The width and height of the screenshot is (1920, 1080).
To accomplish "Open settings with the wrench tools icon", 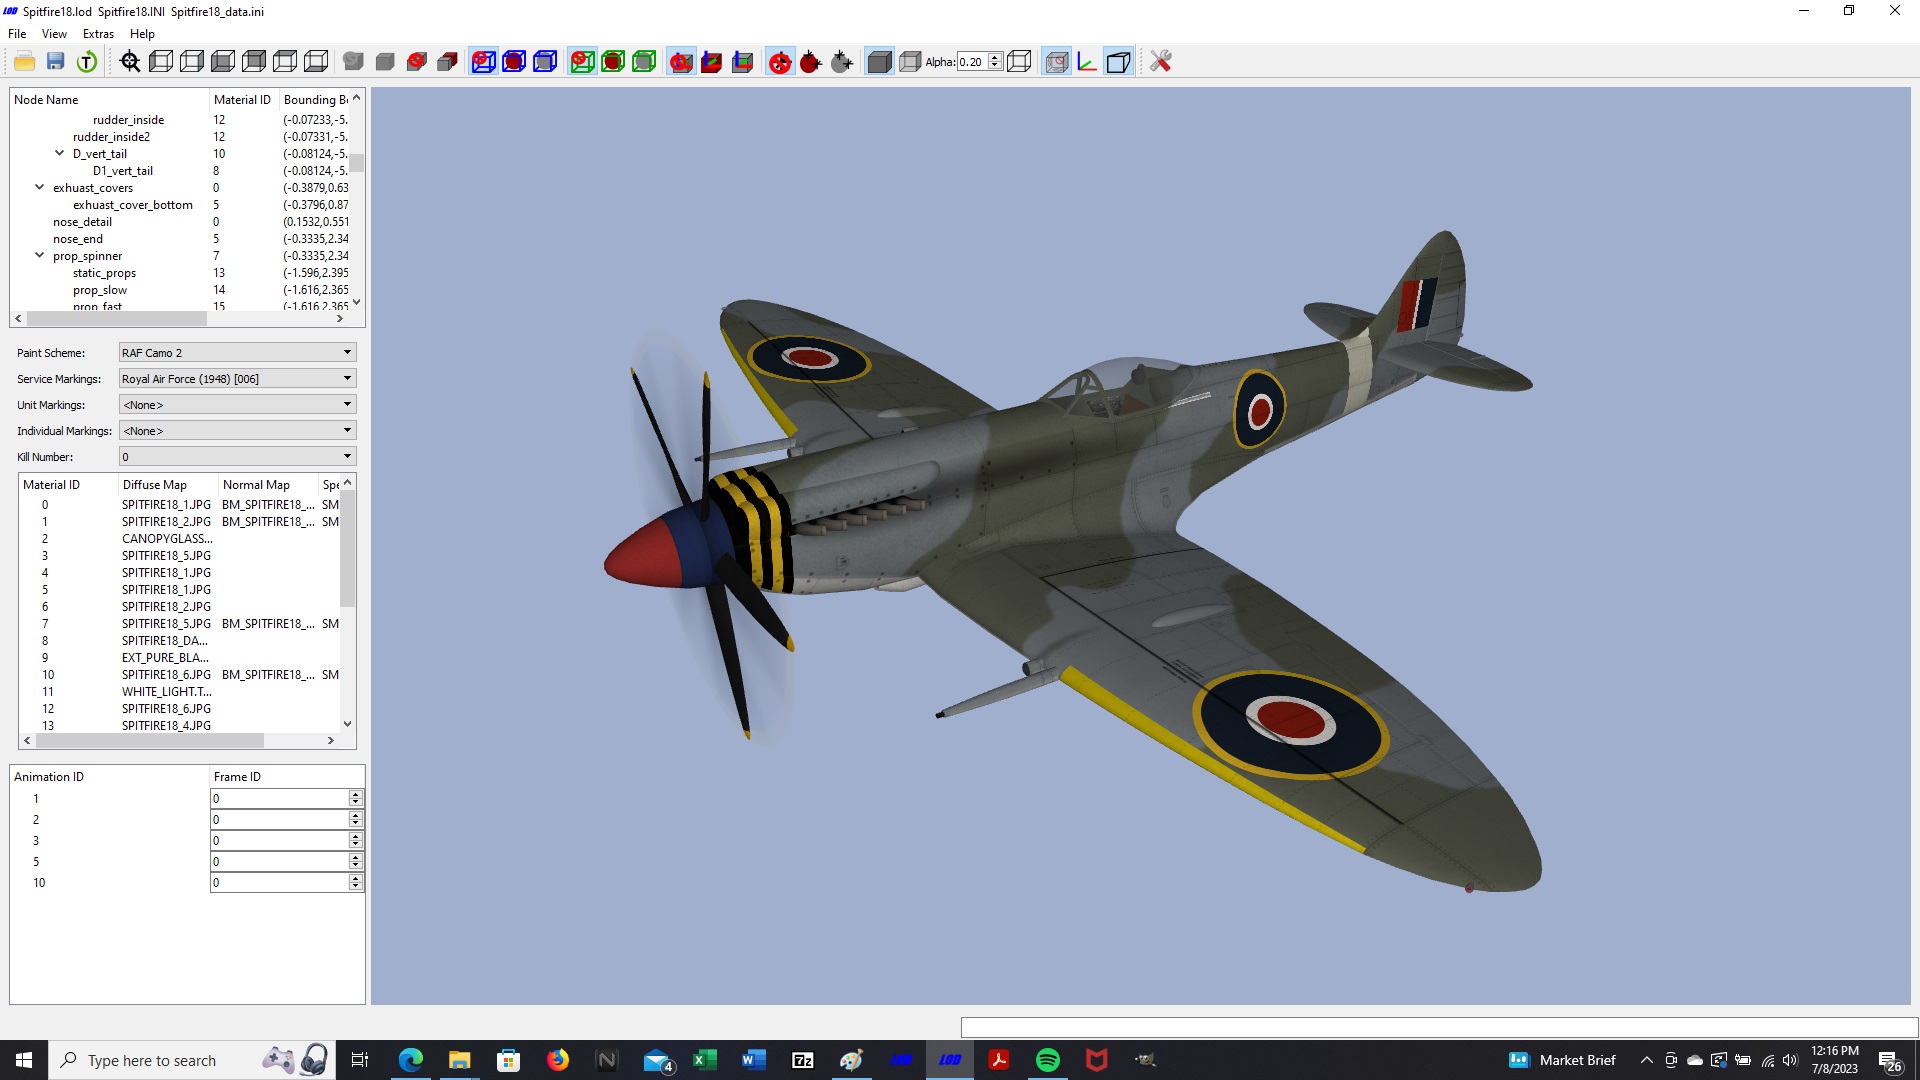I will [1160, 62].
